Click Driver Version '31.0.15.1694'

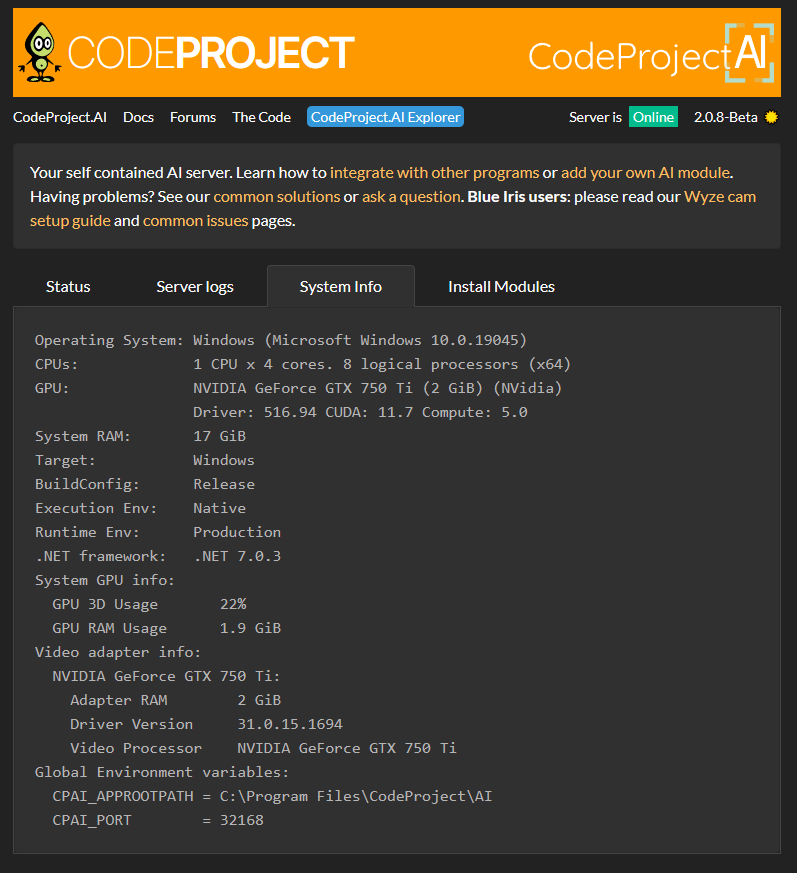[x=290, y=724]
